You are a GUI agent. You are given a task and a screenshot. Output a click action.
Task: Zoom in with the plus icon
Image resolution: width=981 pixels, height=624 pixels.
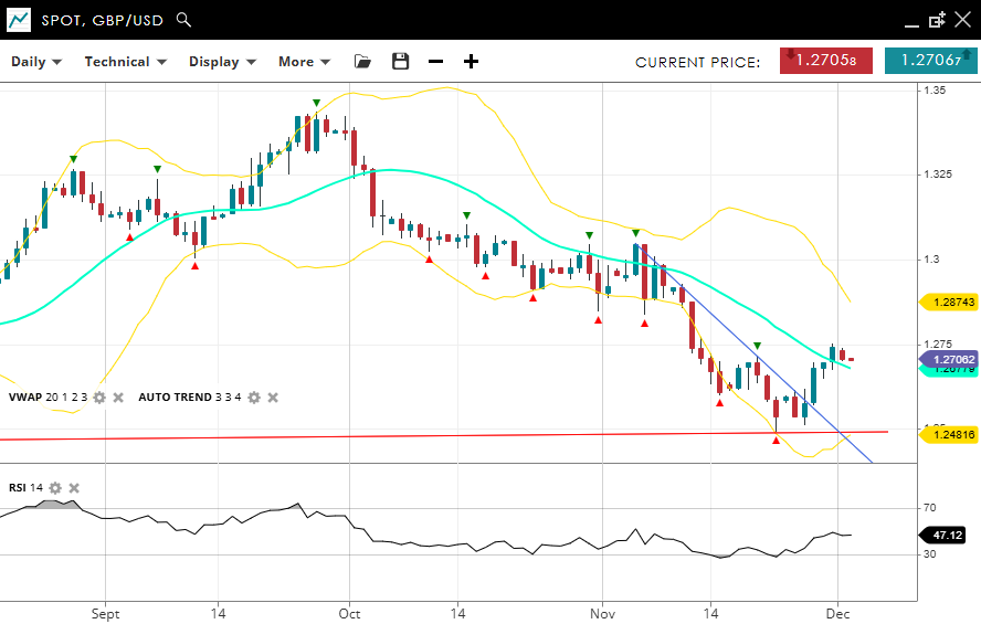(471, 61)
